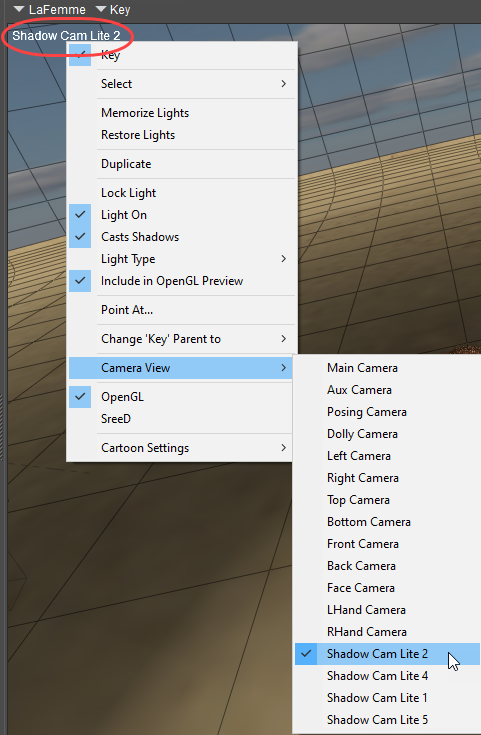Toggle Include in OpenGL Preview
Viewport: 481px width, 735px height.
coord(172,281)
